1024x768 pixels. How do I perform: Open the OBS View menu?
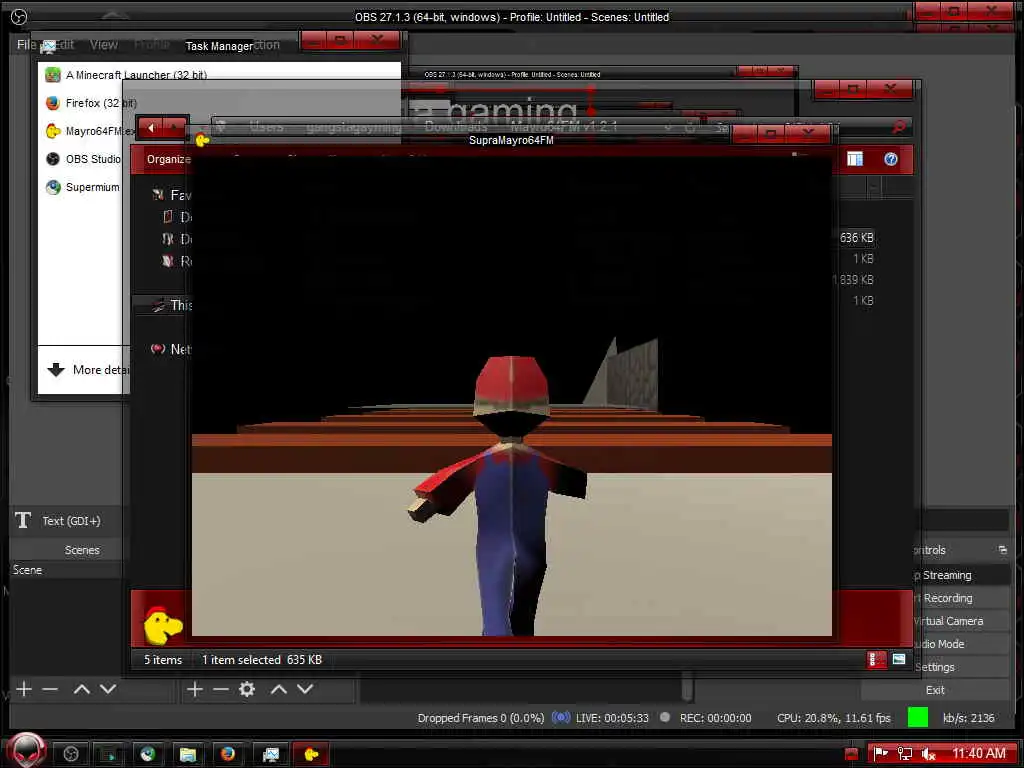[x=103, y=44]
